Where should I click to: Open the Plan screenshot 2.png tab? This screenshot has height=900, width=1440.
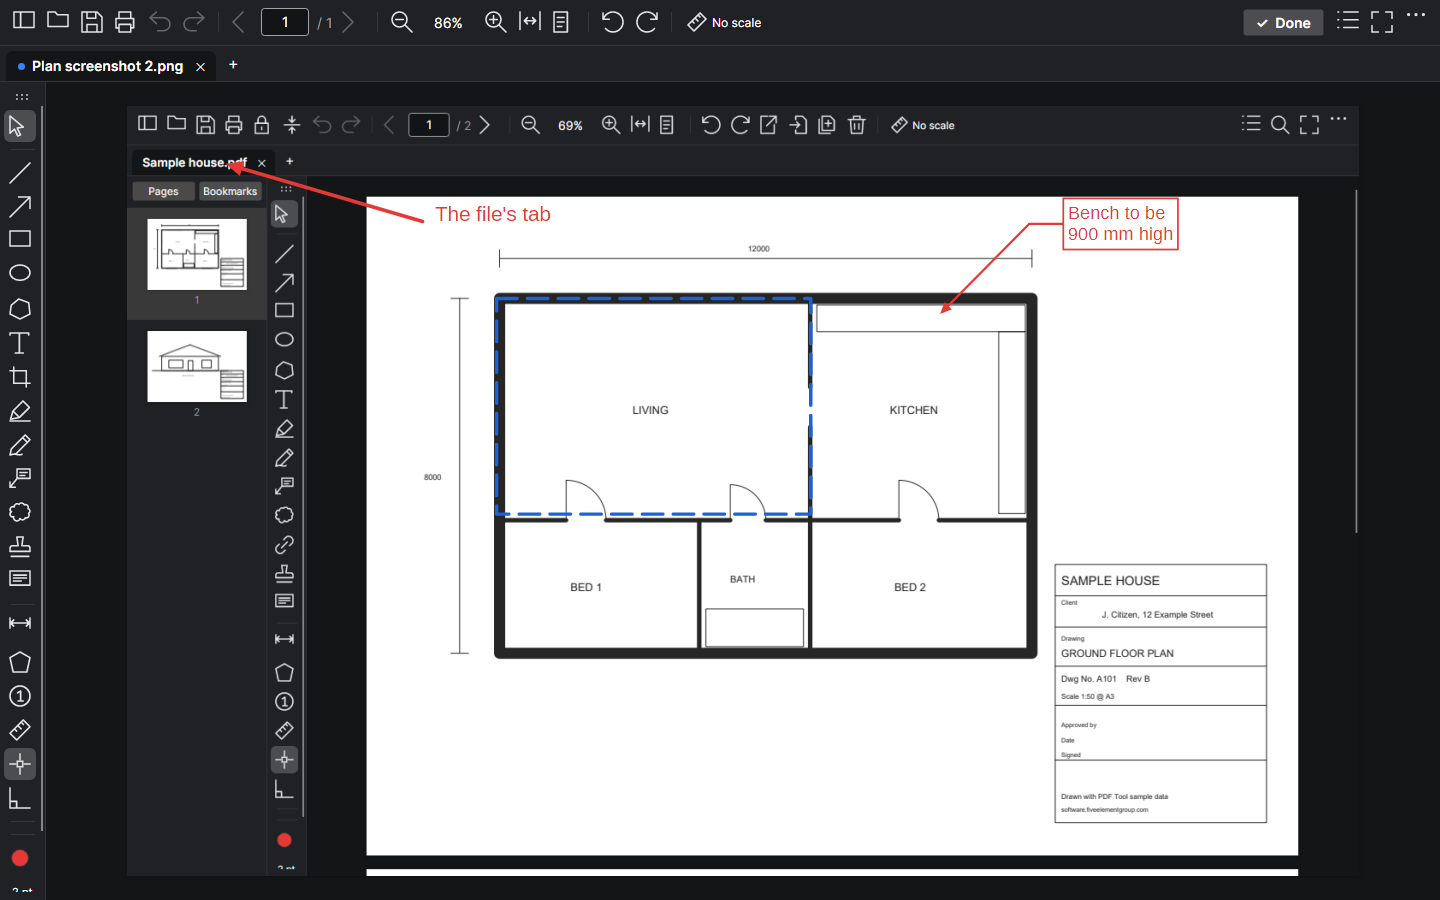[107, 66]
